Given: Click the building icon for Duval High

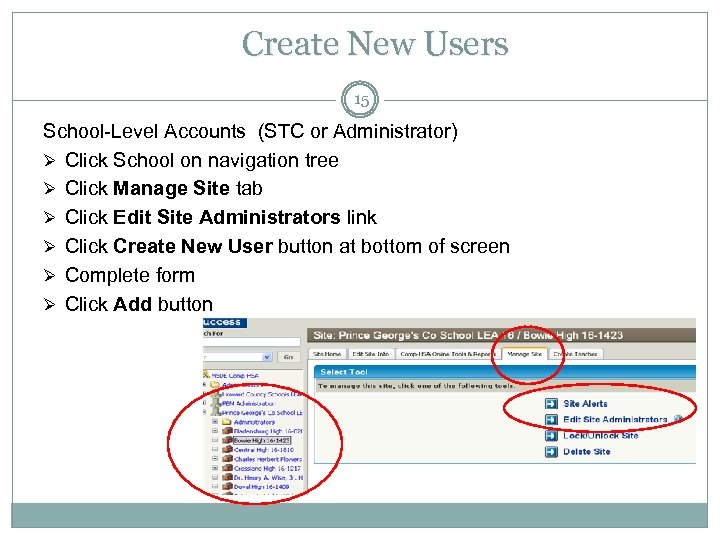Looking at the screenshot, I should coord(227,486).
